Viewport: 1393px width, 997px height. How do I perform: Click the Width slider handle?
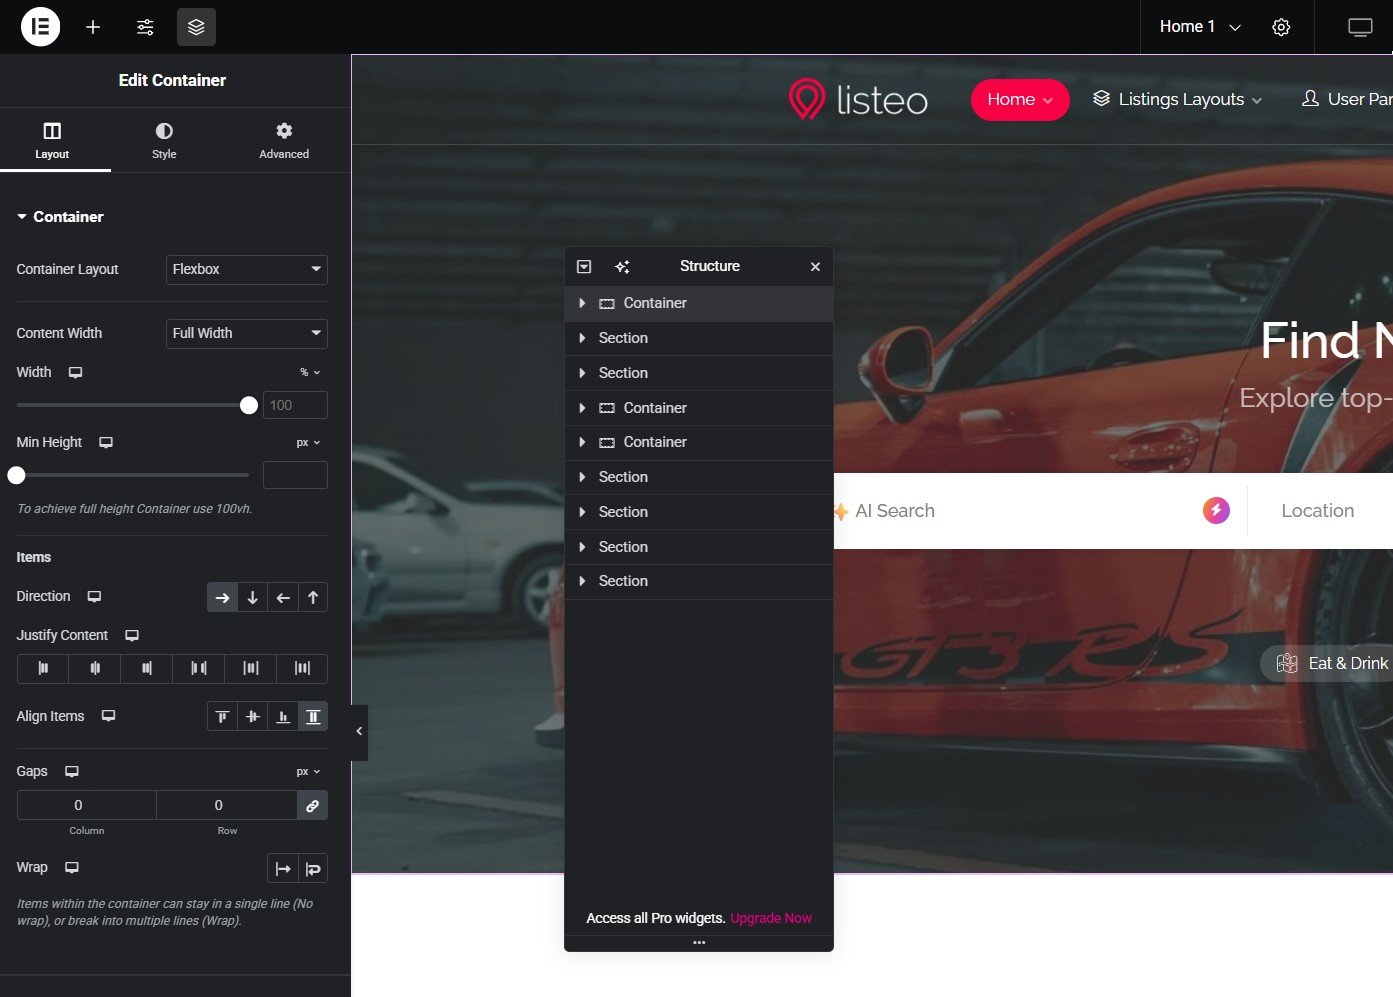pos(249,405)
